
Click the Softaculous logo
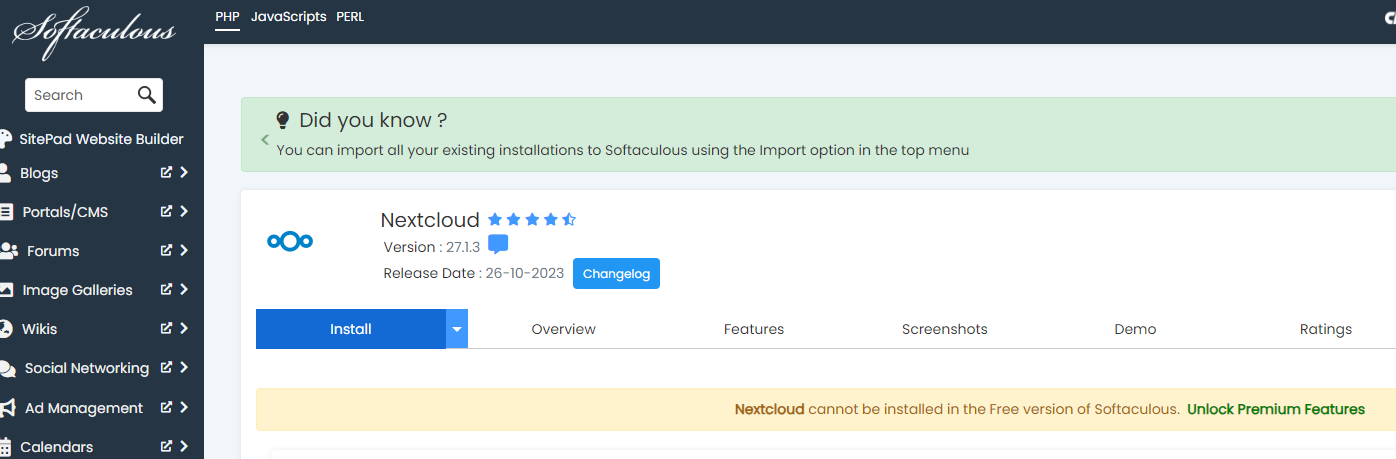click(x=94, y=30)
